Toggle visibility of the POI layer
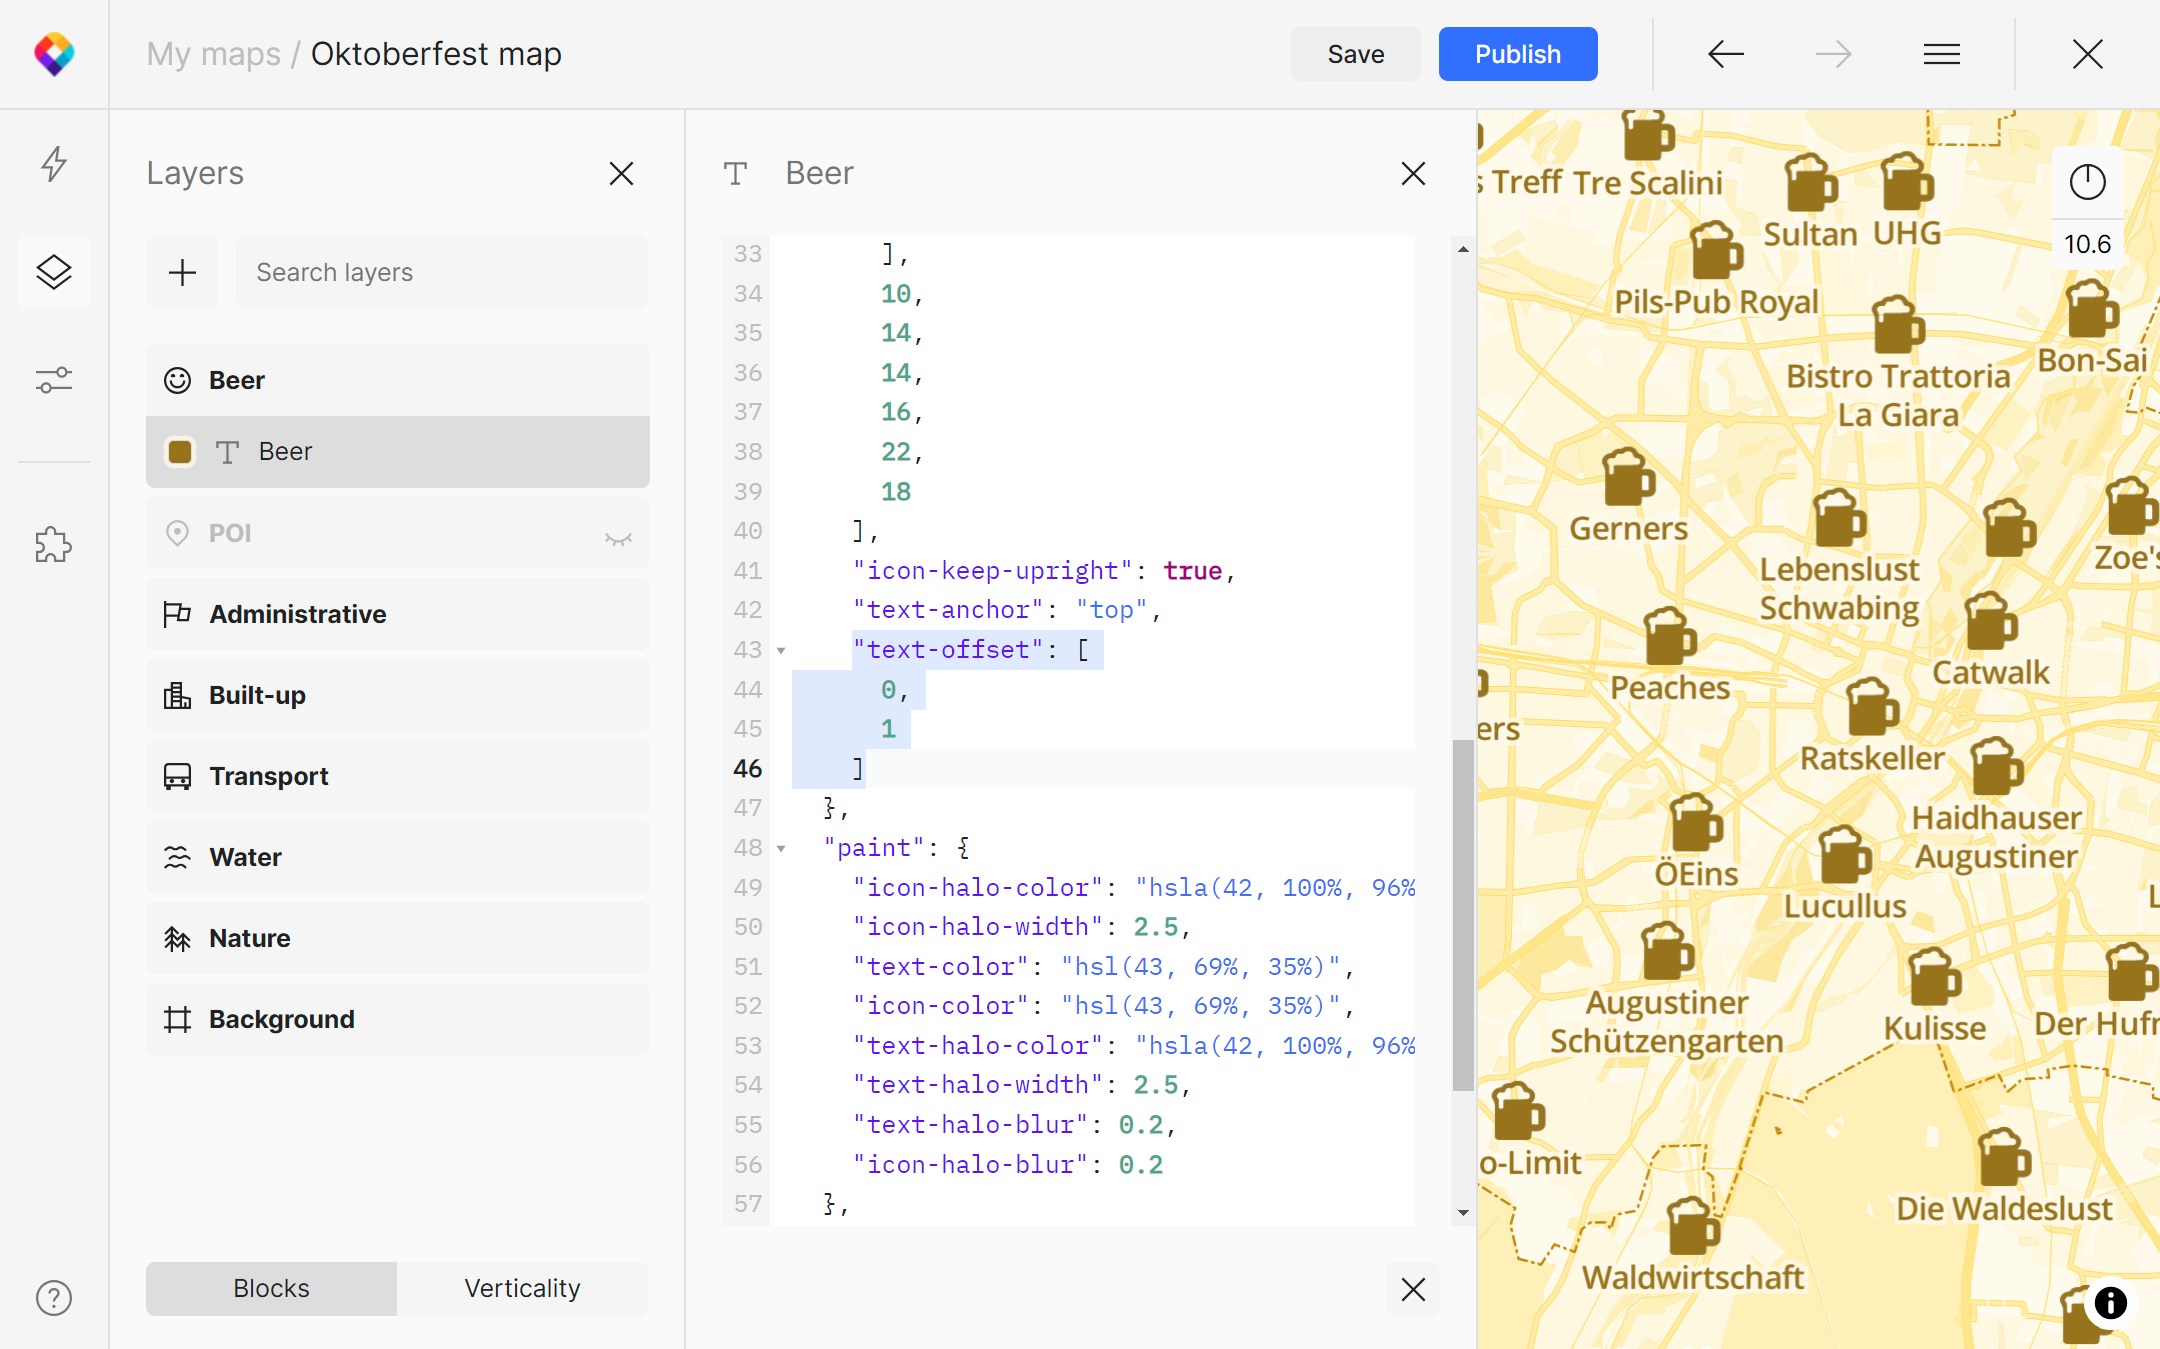The height and width of the screenshot is (1349, 2160). click(x=618, y=538)
